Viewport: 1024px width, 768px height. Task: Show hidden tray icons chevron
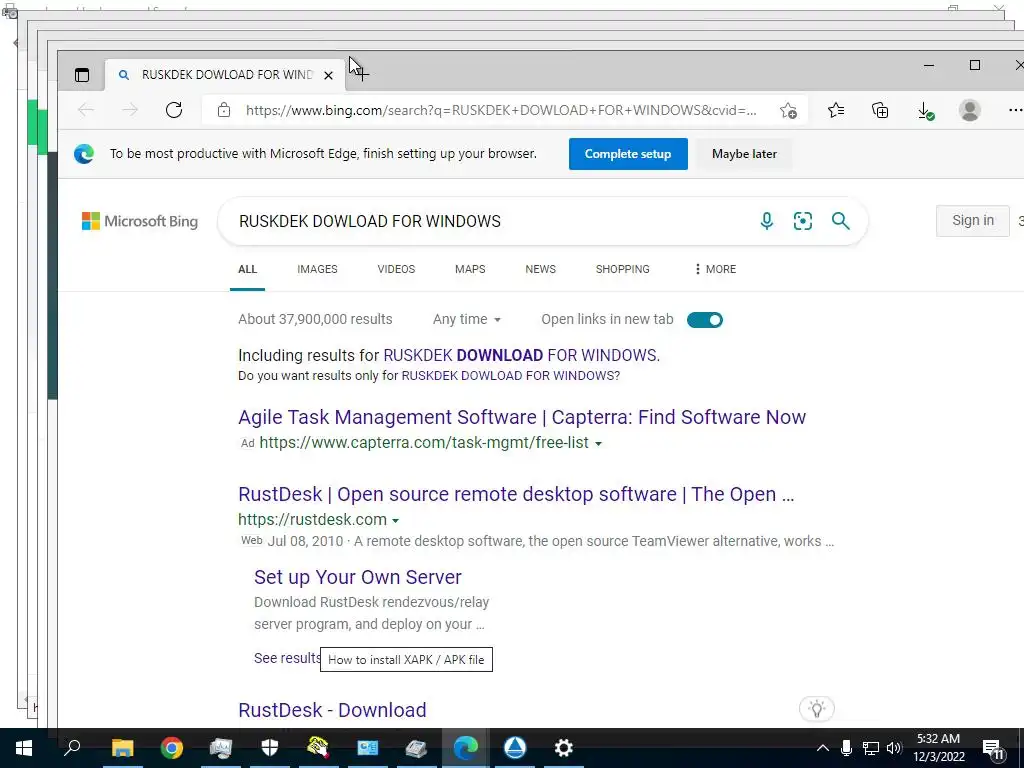coord(822,748)
